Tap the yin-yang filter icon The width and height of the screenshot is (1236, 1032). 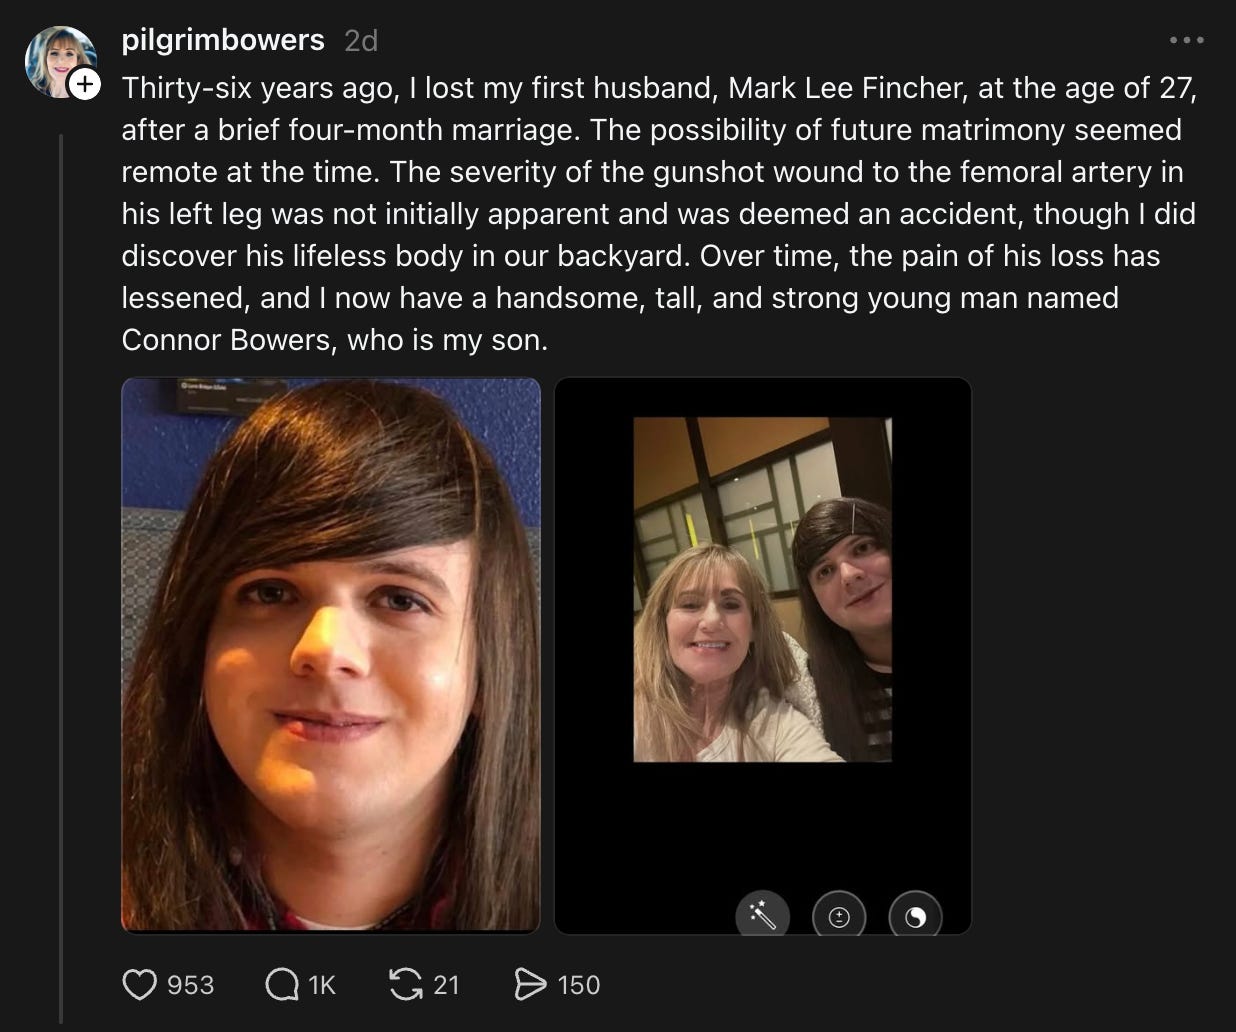(915, 914)
